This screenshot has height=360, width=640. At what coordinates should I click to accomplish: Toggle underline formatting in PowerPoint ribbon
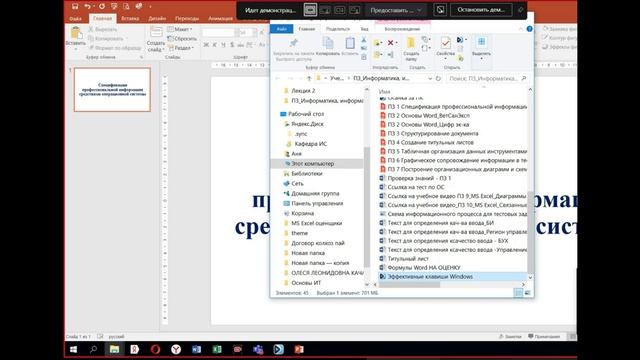tap(223, 45)
